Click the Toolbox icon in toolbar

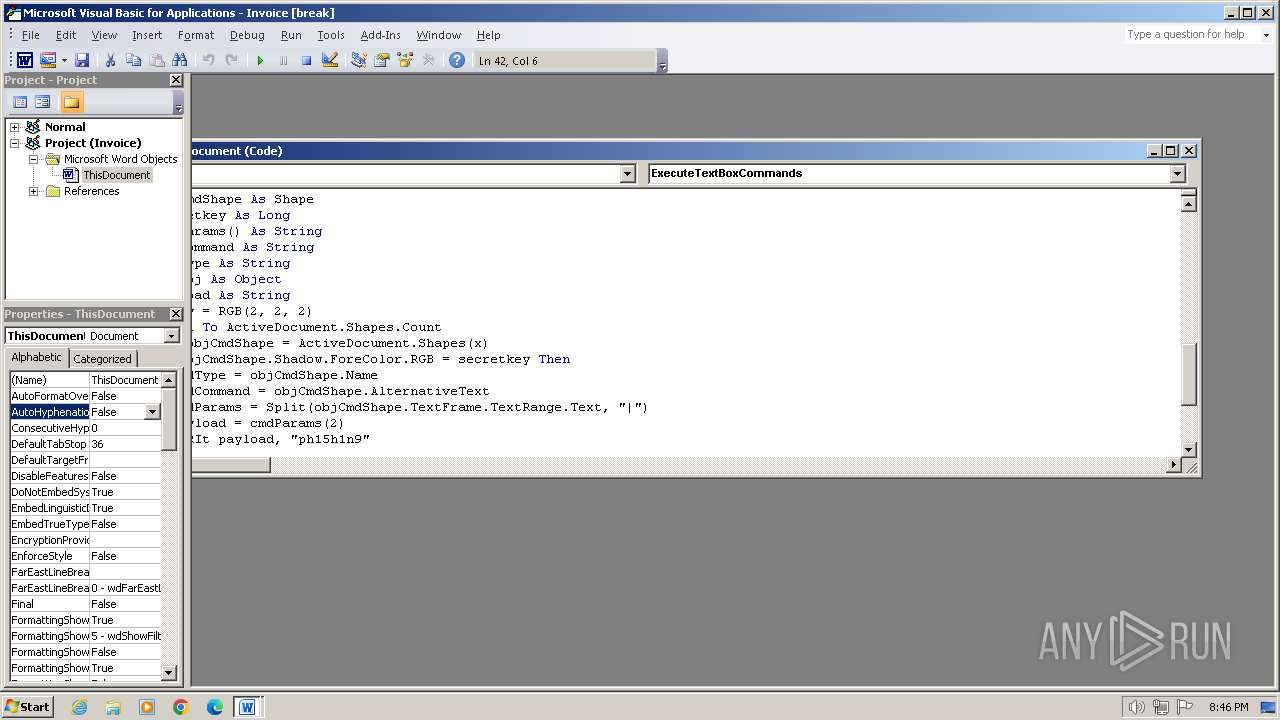(429, 60)
